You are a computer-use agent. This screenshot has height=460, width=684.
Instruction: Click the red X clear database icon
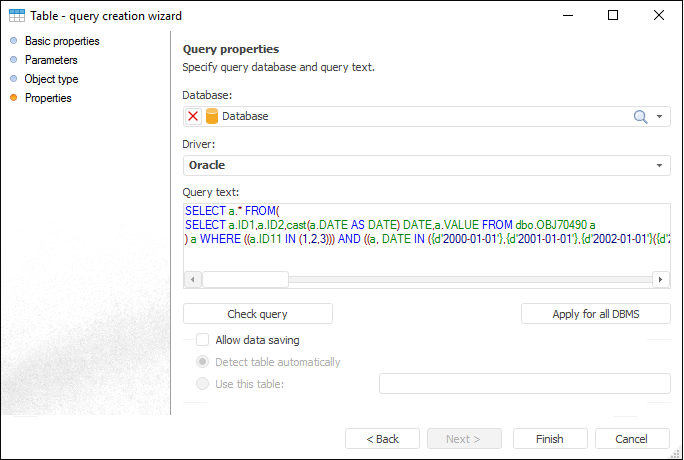click(193, 116)
